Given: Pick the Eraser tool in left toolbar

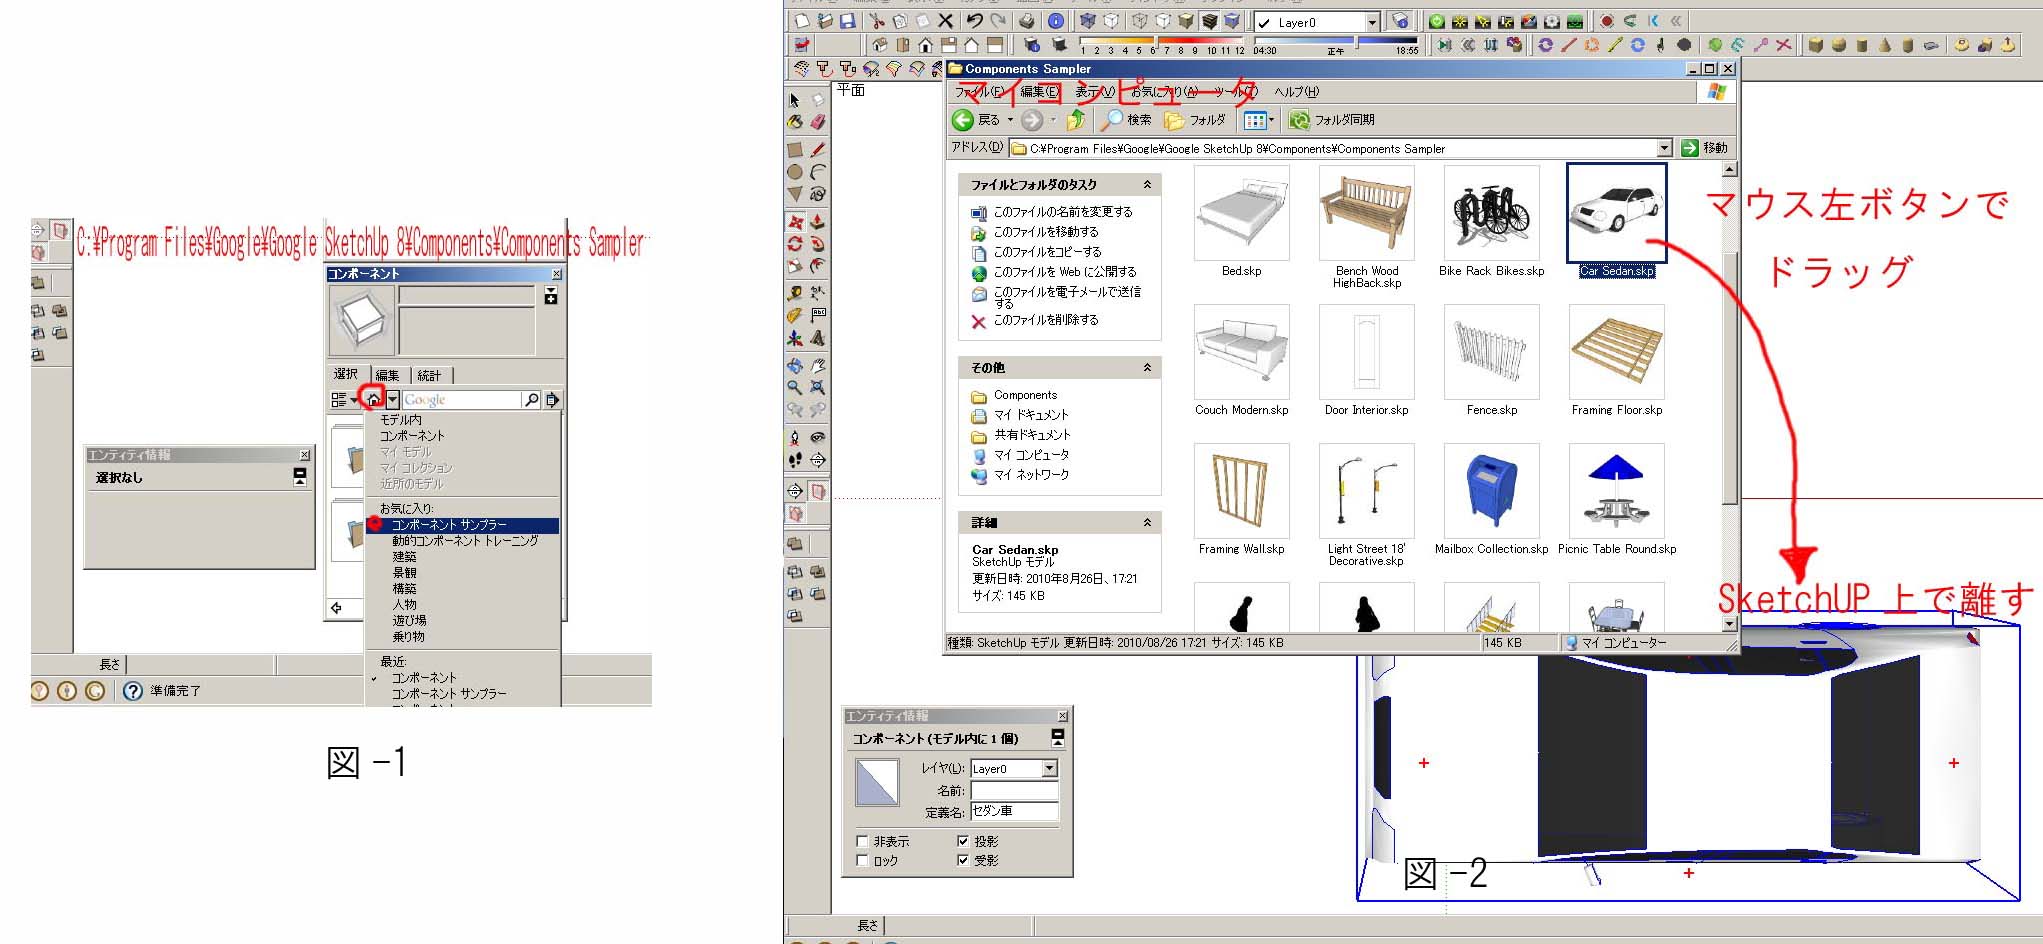Looking at the screenshot, I should [x=818, y=122].
